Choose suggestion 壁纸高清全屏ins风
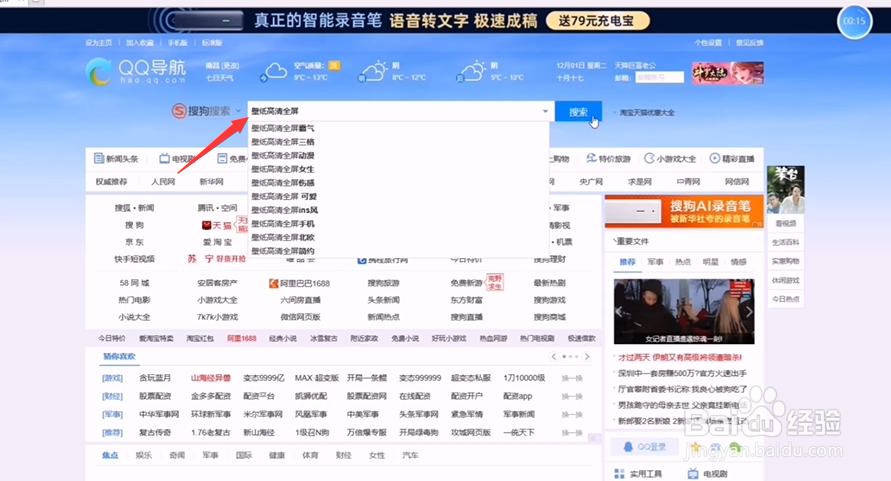891x481 pixels. 284,210
